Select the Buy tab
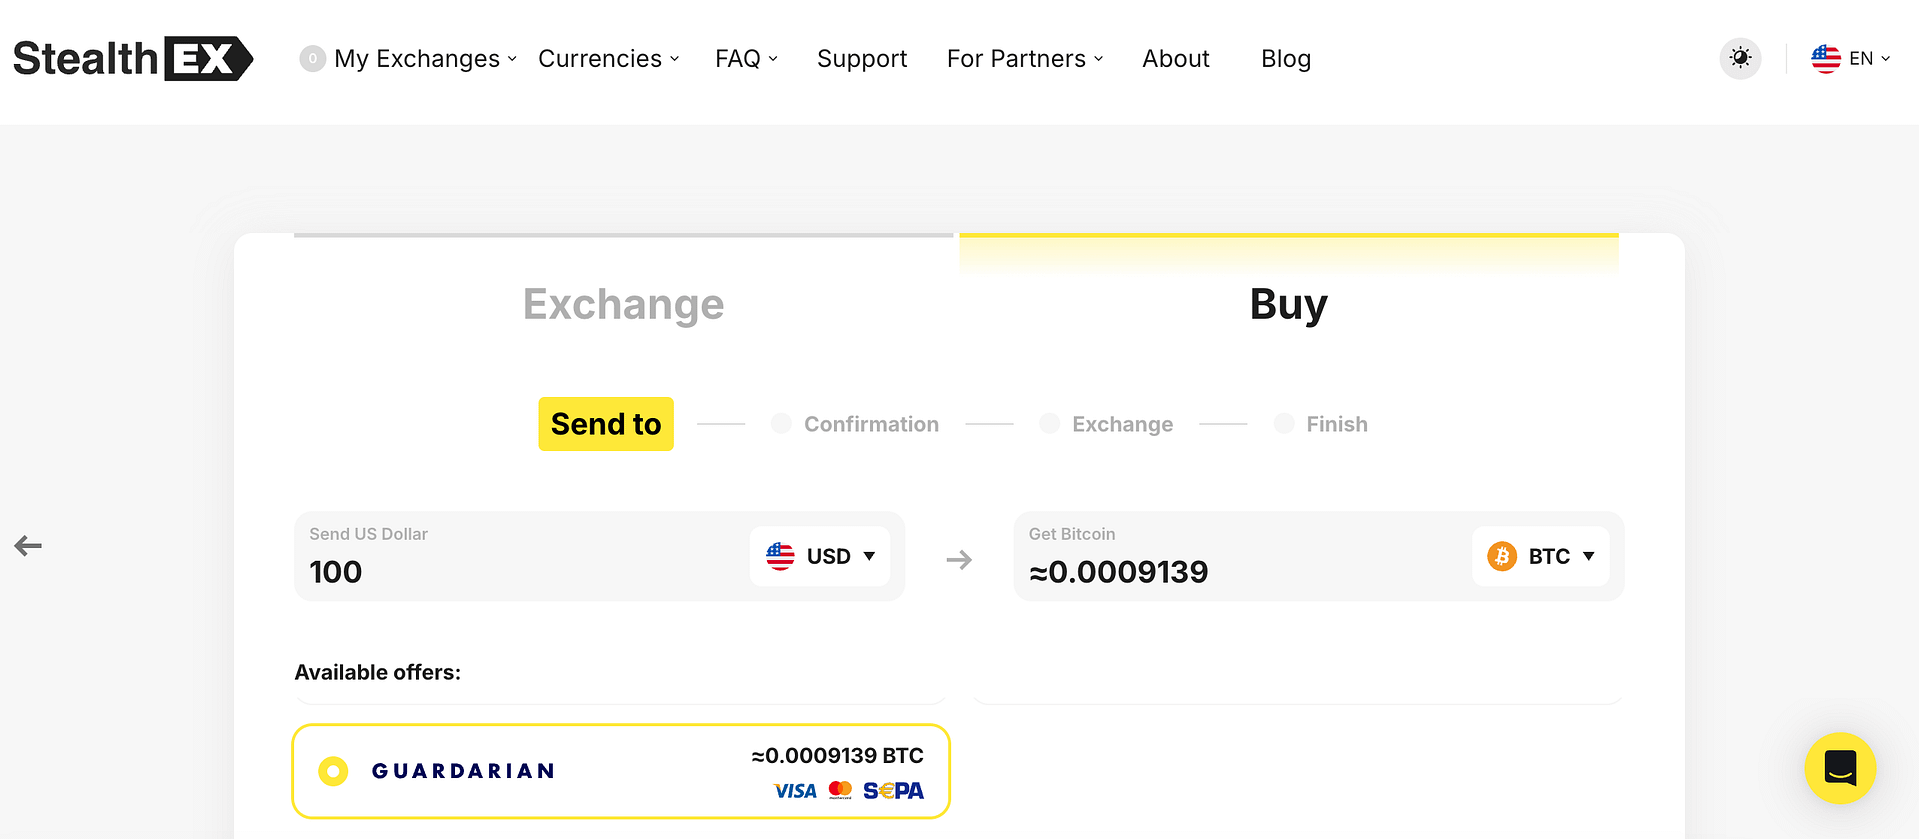This screenshot has width=1919, height=839. (x=1288, y=304)
